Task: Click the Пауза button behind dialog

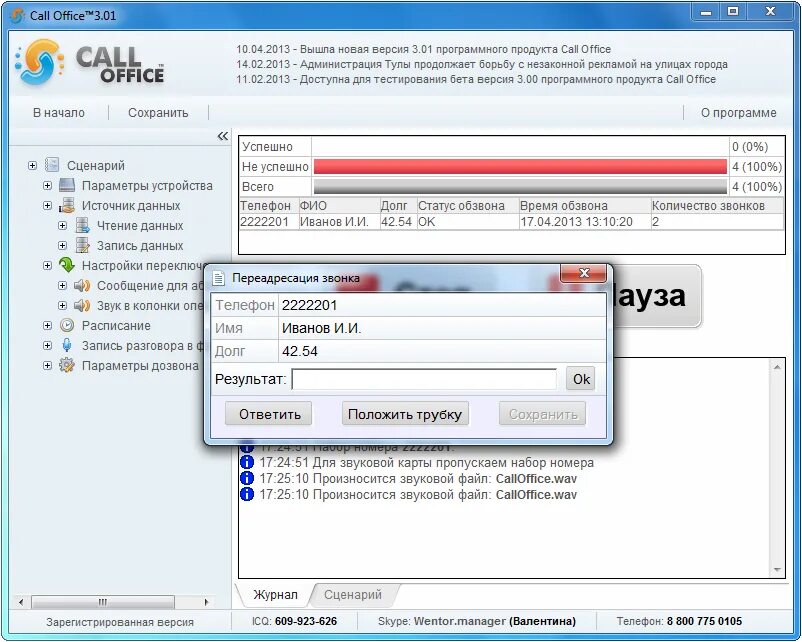Action: click(657, 296)
